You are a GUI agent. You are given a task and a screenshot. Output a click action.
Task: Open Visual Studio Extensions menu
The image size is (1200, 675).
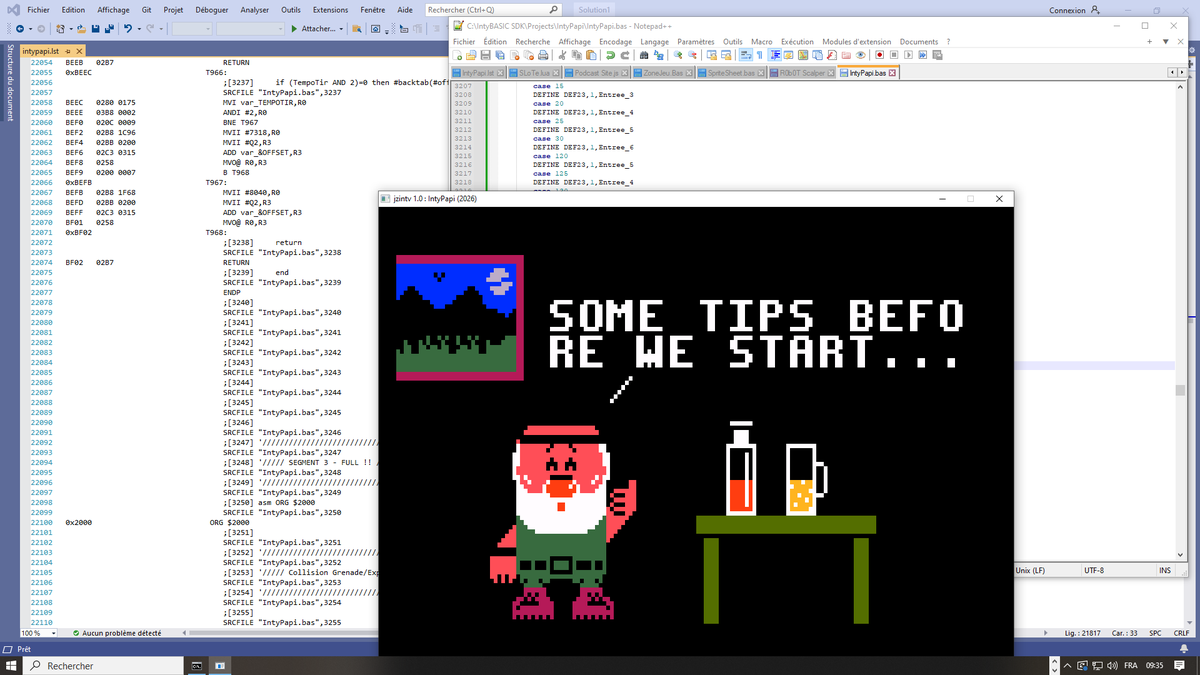point(330,9)
